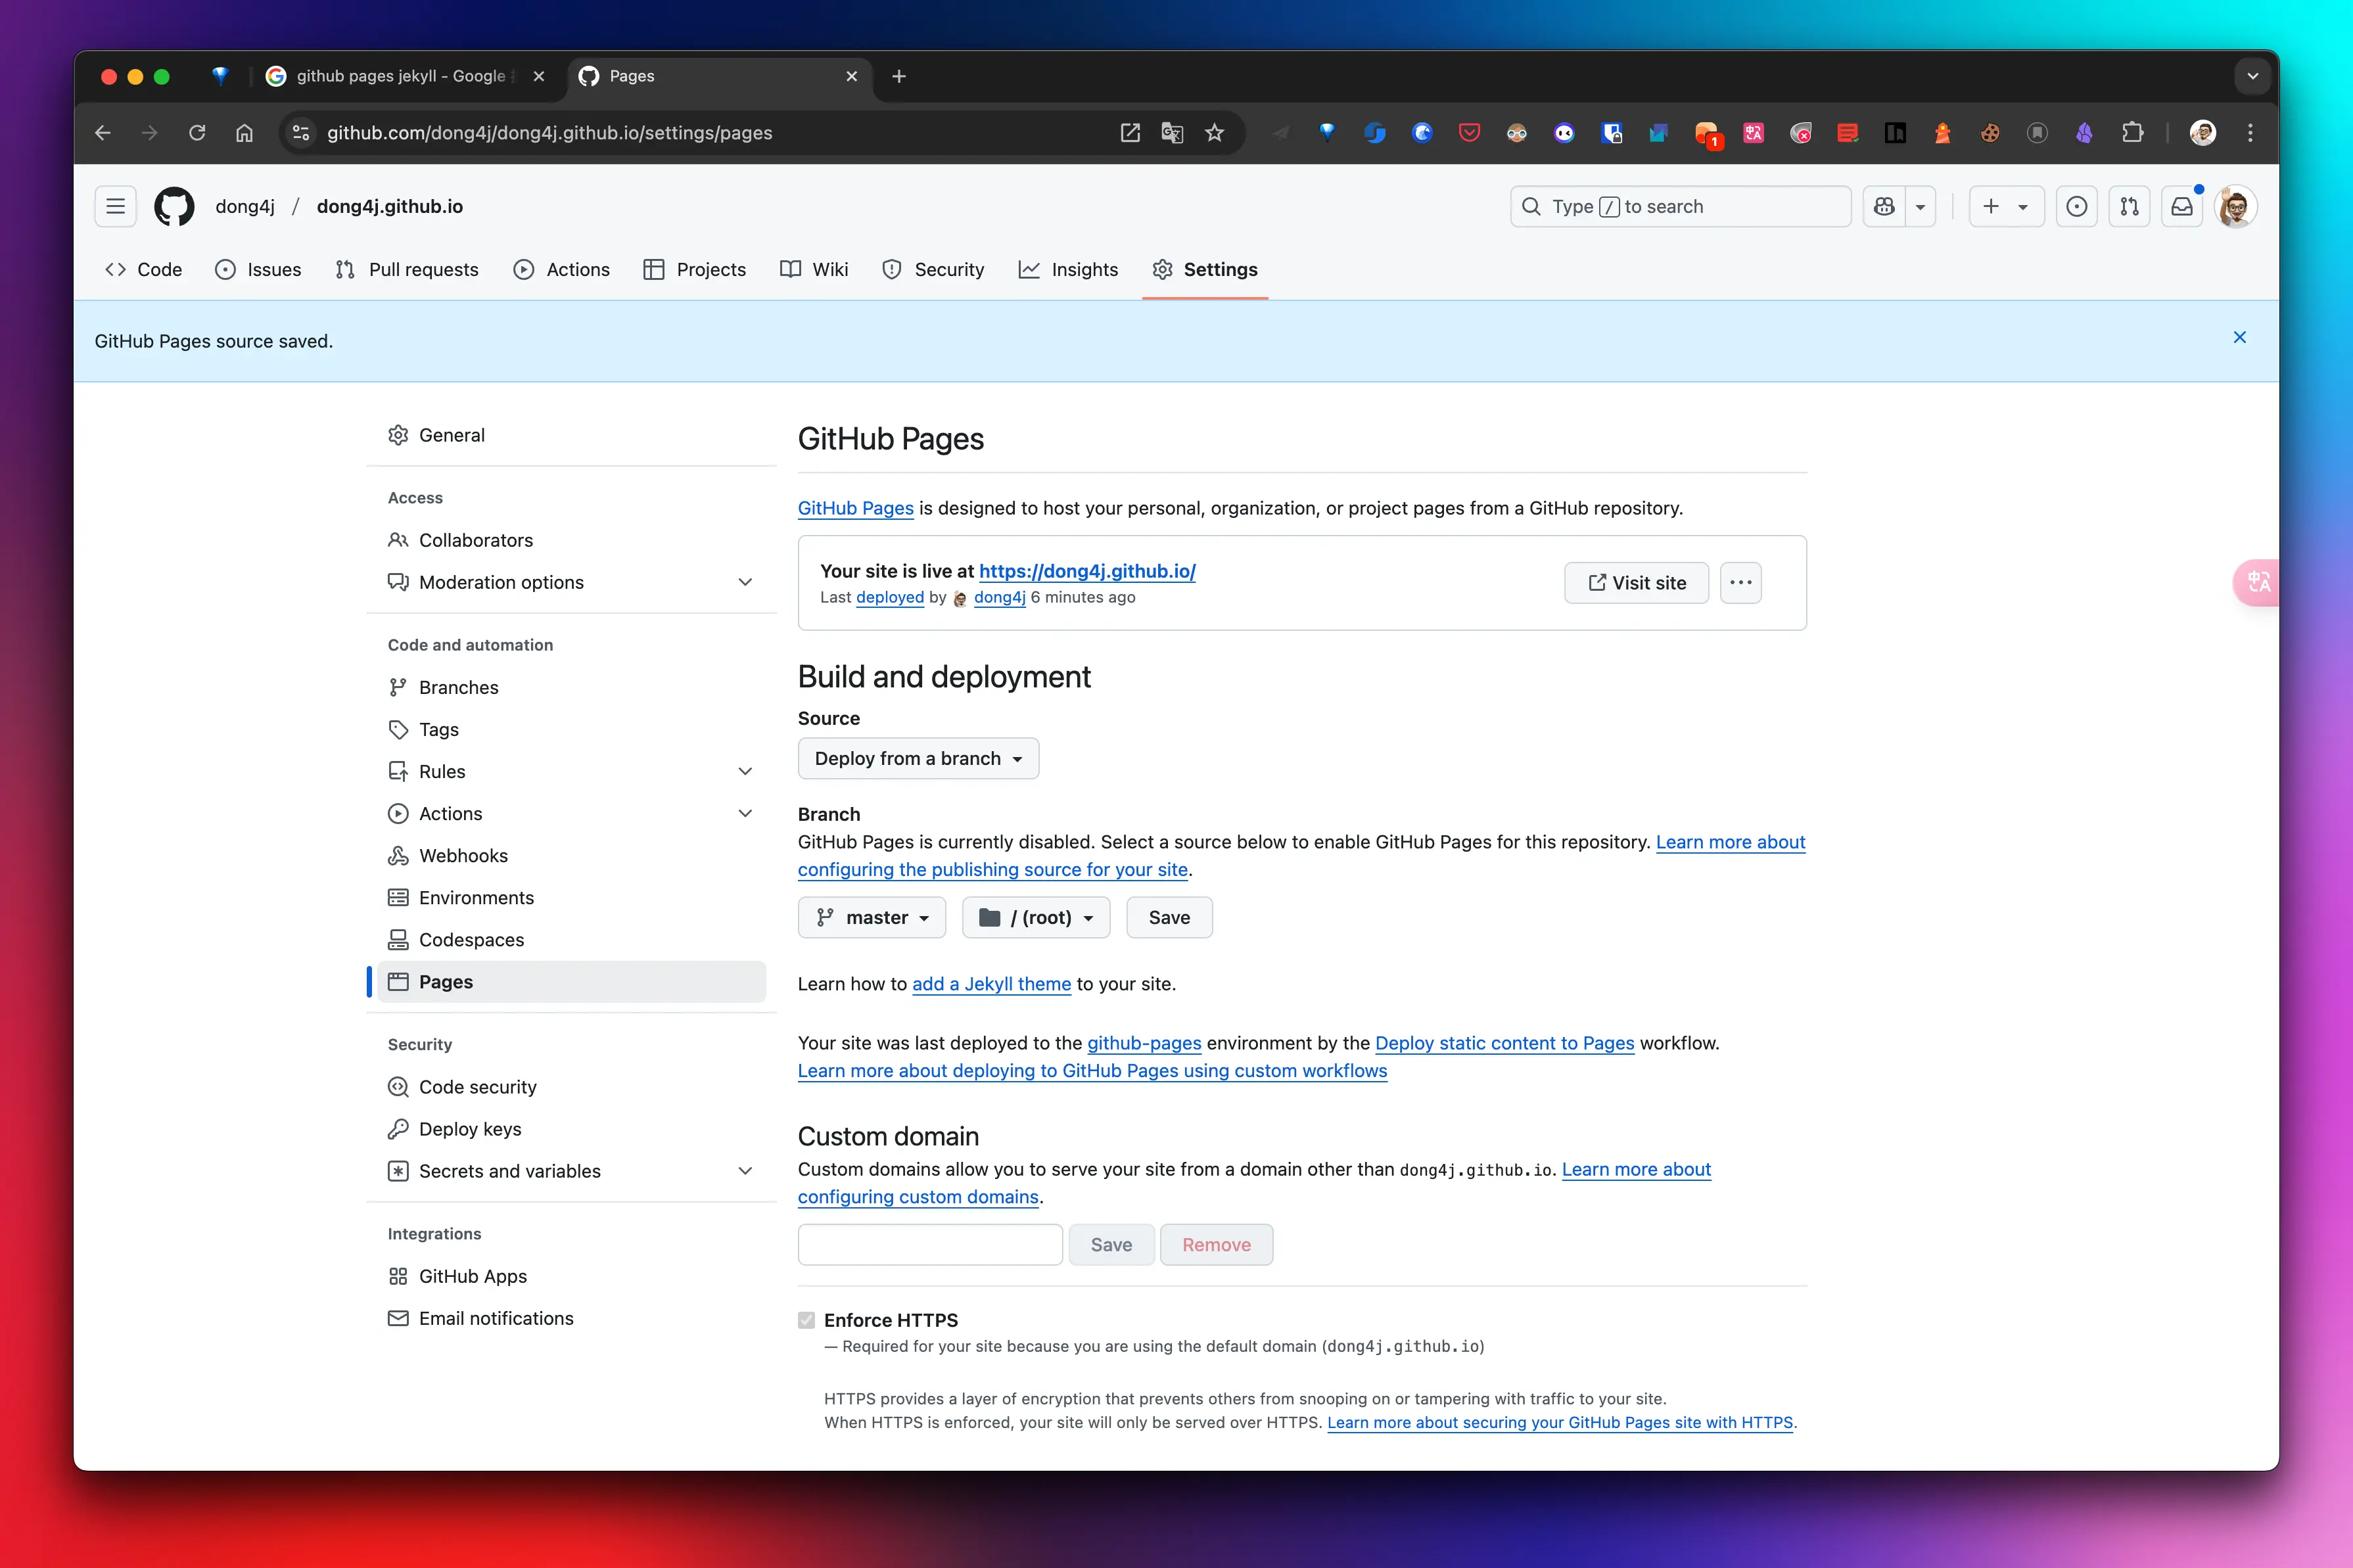Expand the Moderation options section
The image size is (2353, 1568).
coord(745,582)
